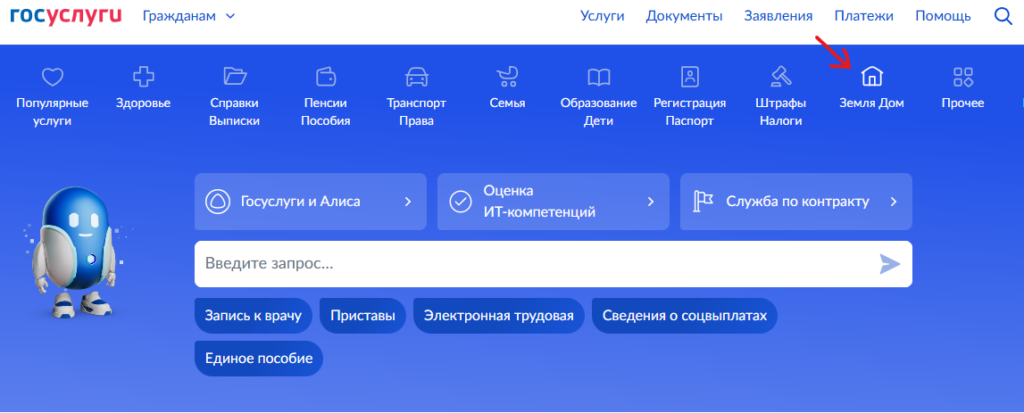Click the heart icon for Популярные услуги
This screenshot has width=1024, height=413.
pyautogui.click(x=52, y=77)
